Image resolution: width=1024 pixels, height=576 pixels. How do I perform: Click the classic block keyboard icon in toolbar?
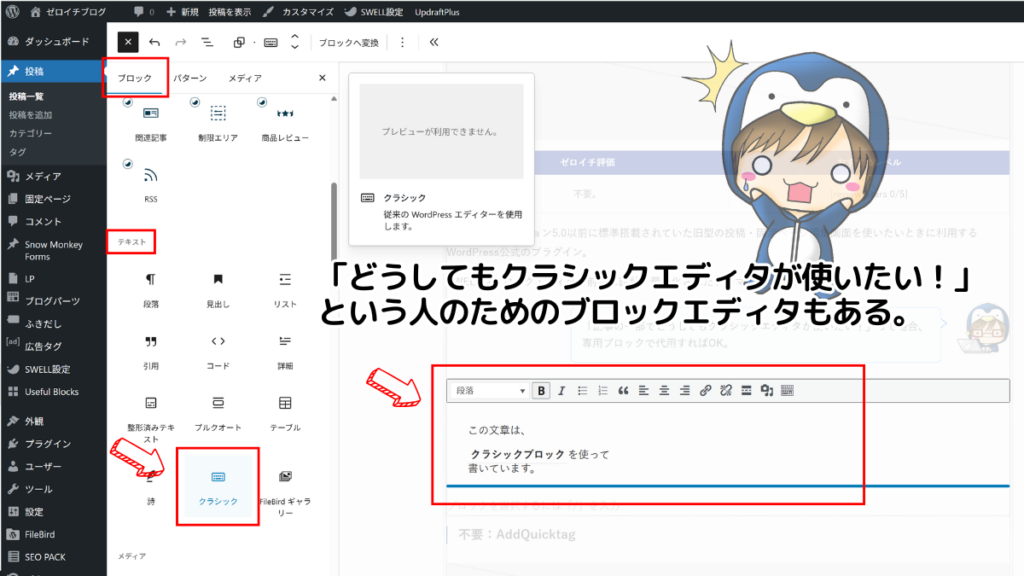[270, 42]
